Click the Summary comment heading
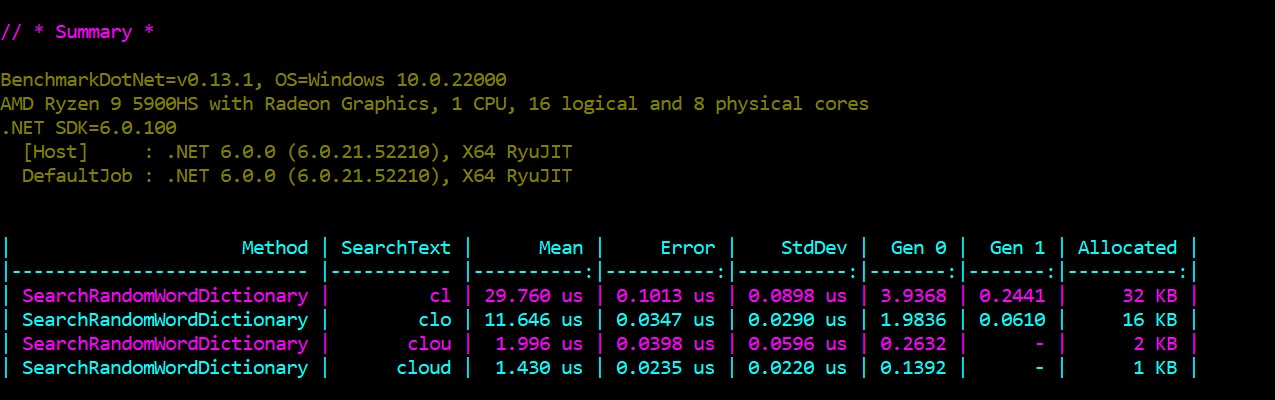Image resolution: width=1275 pixels, height=400 pixels. (77, 32)
